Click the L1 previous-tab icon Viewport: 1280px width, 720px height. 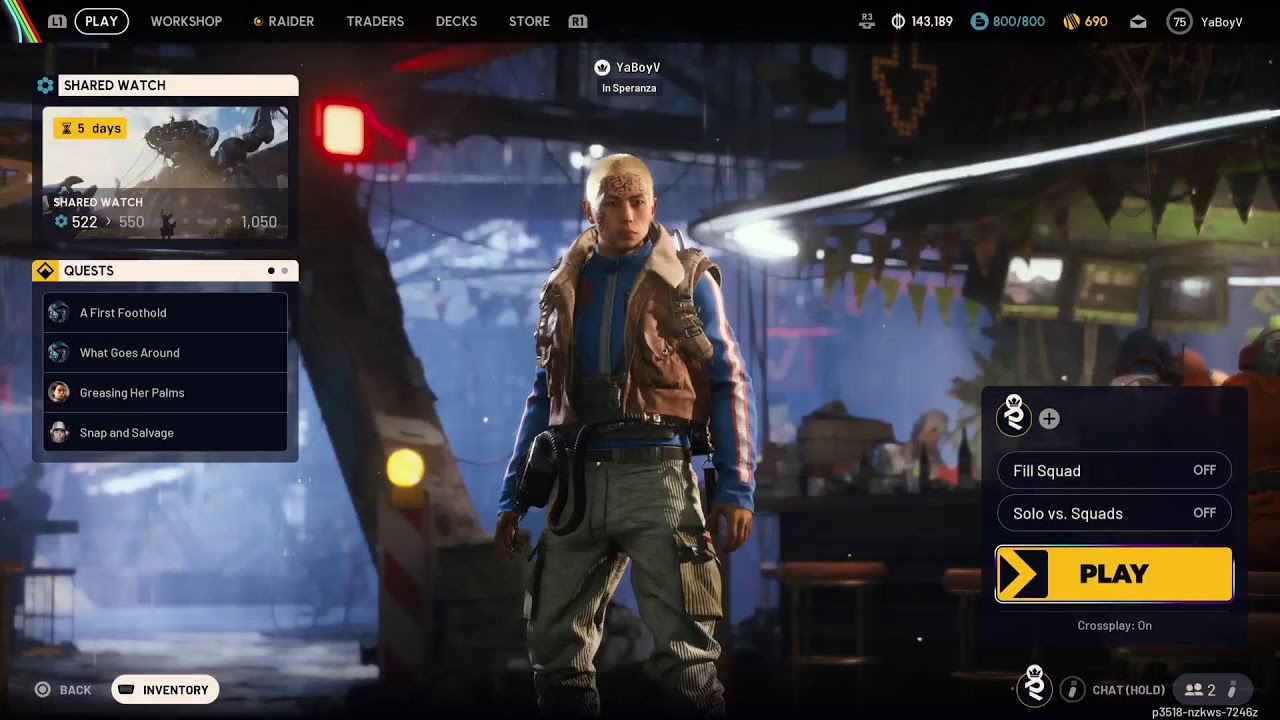coord(57,21)
